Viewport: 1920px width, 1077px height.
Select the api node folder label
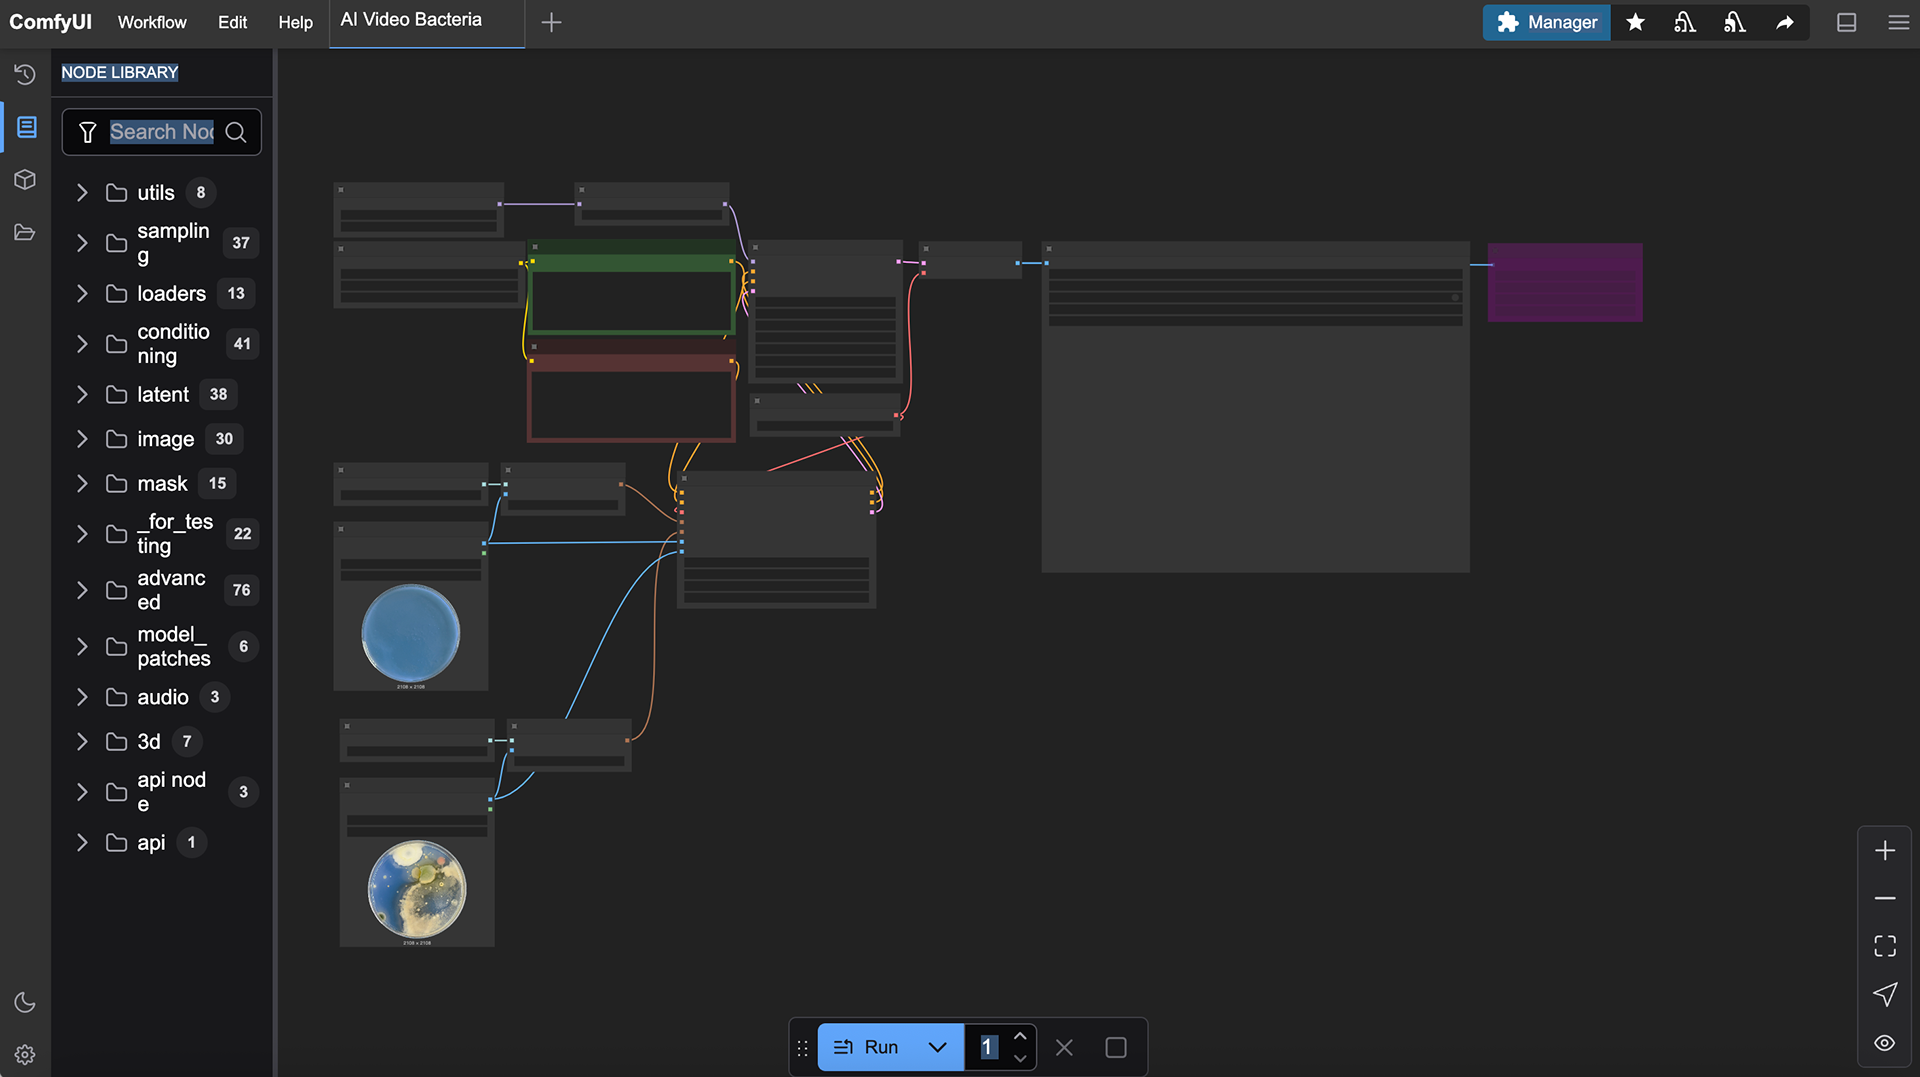click(172, 792)
